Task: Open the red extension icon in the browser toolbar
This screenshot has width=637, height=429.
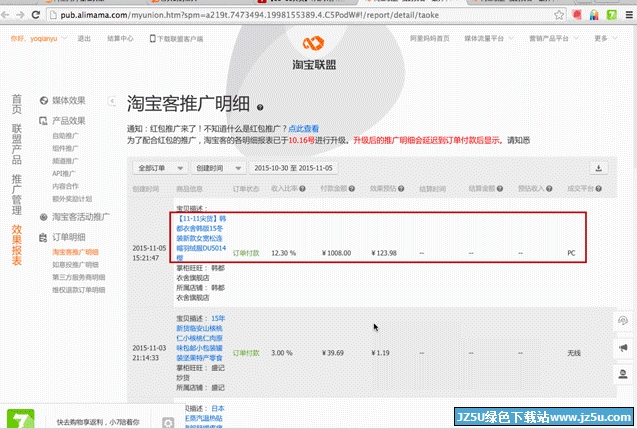Action: [x=577, y=15]
